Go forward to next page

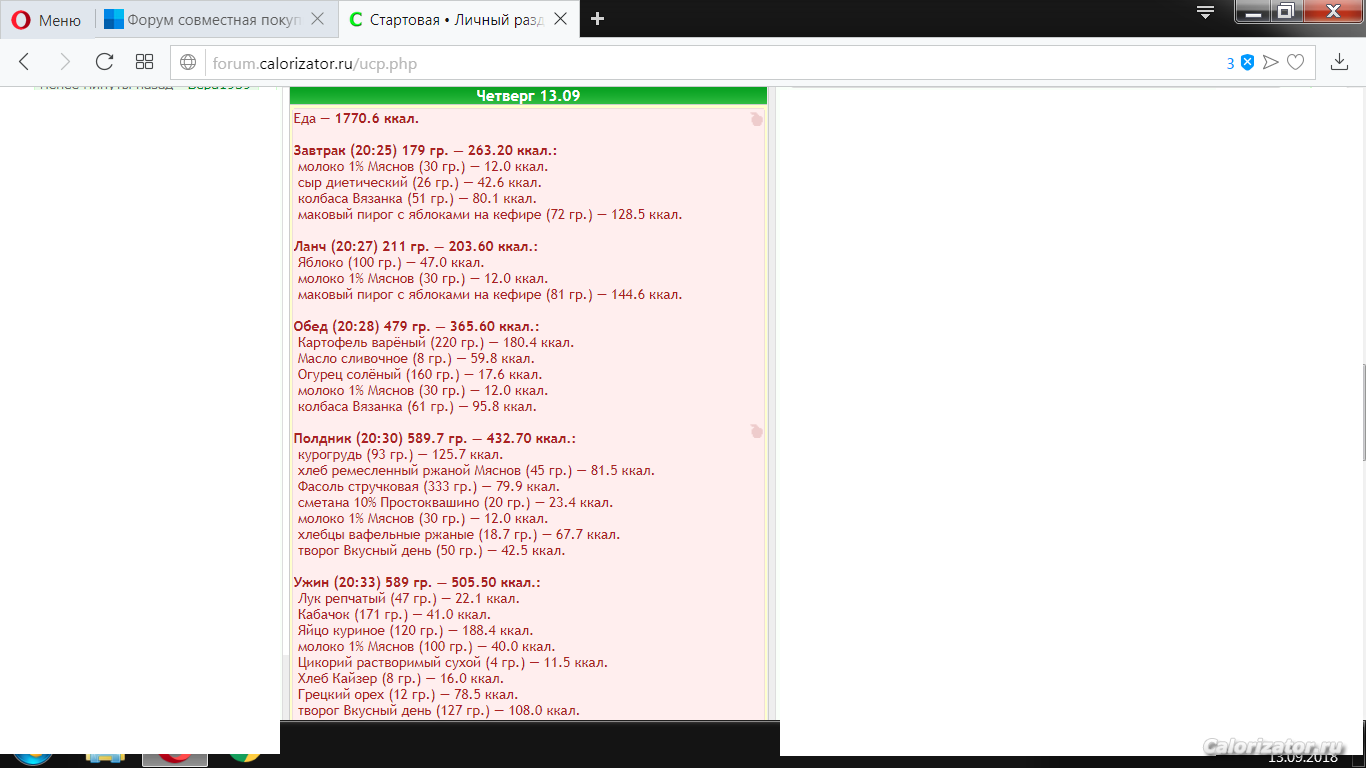[x=65, y=62]
